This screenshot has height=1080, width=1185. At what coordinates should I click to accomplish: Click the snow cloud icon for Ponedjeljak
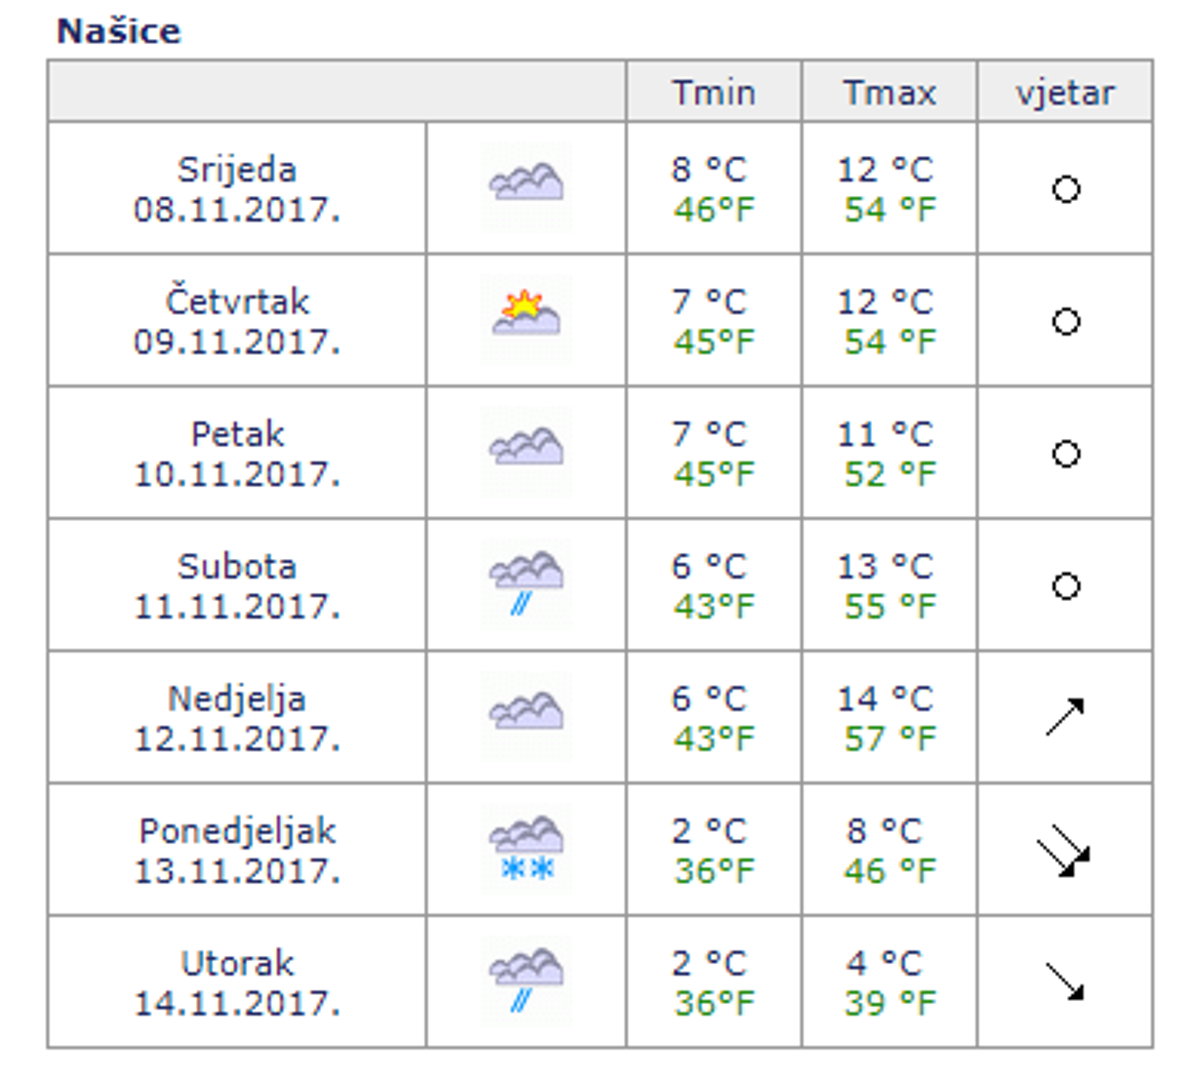point(526,847)
